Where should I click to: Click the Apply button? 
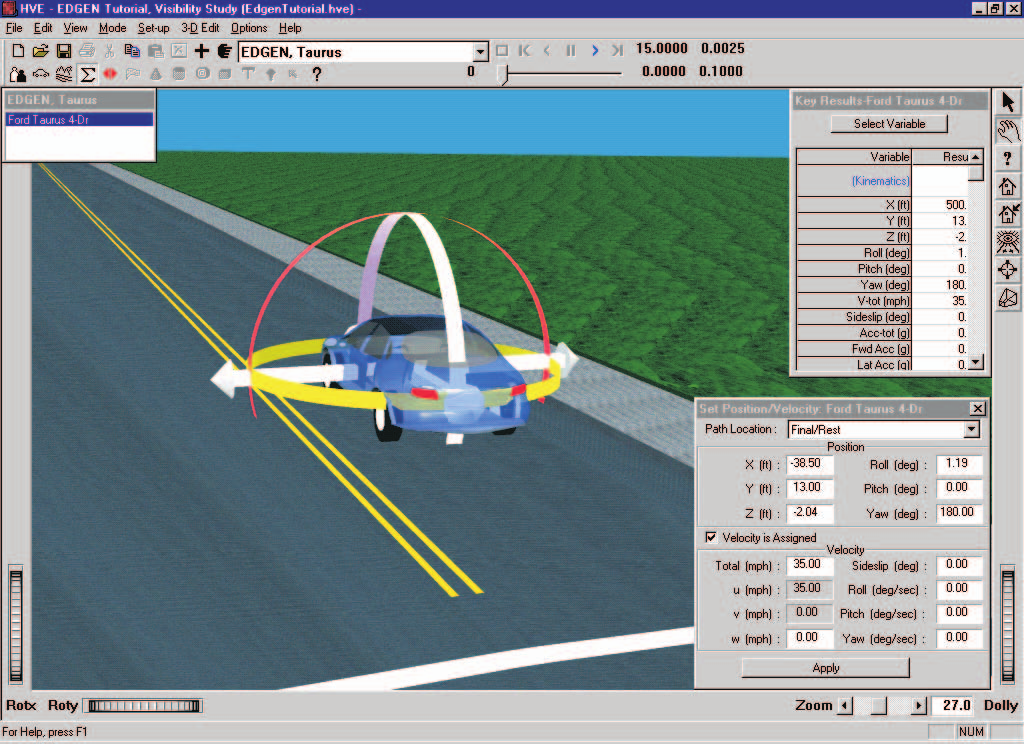click(825, 668)
